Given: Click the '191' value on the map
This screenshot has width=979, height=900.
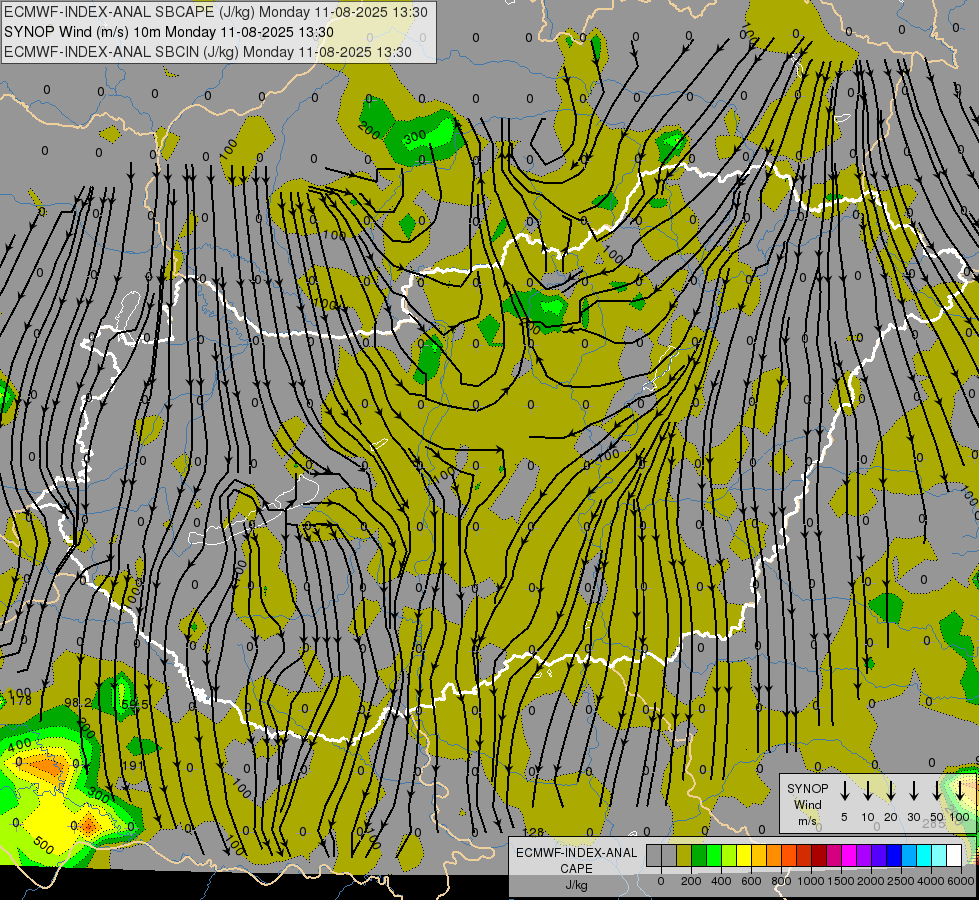Looking at the screenshot, I should click(133, 765).
